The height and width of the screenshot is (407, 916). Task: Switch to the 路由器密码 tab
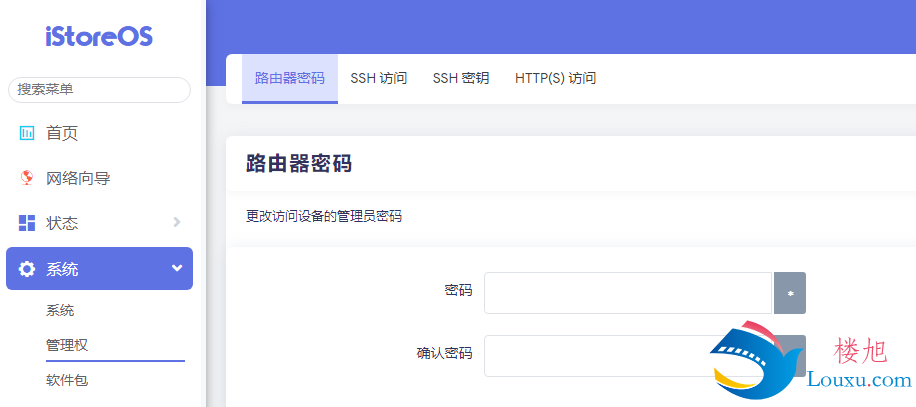point(289,78)
